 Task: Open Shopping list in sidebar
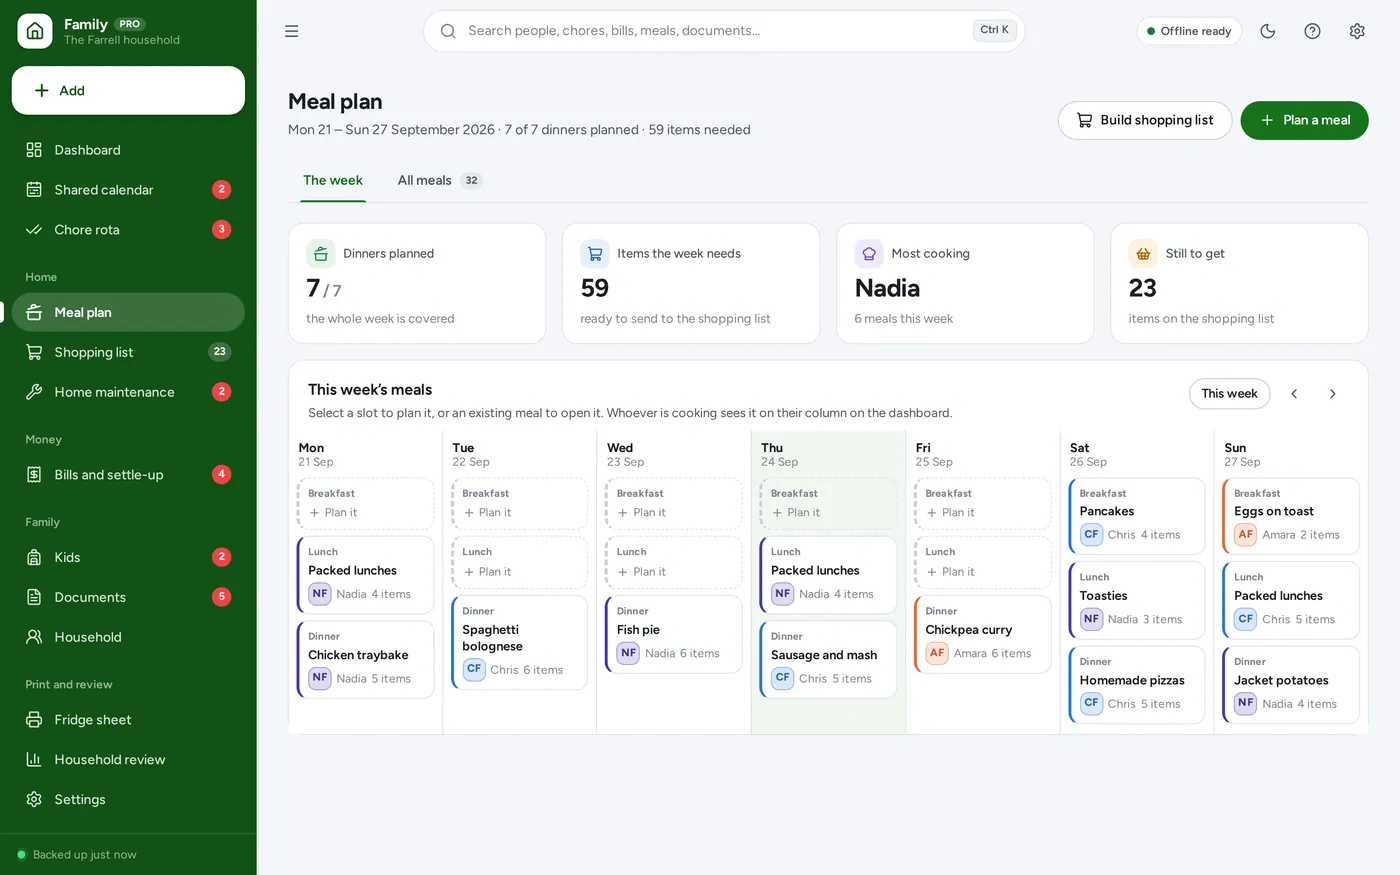(128, 352)
